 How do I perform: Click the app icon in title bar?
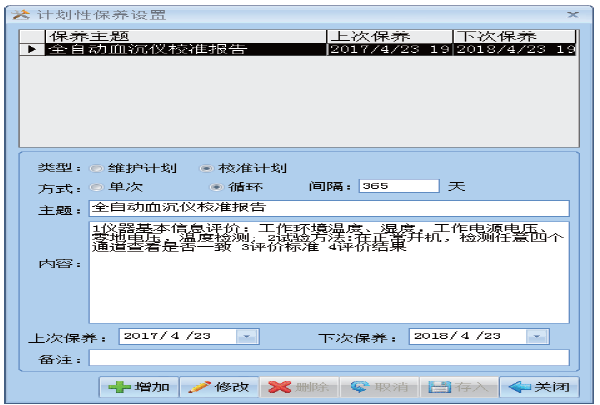pyautogui.click(x=14, y=14)
